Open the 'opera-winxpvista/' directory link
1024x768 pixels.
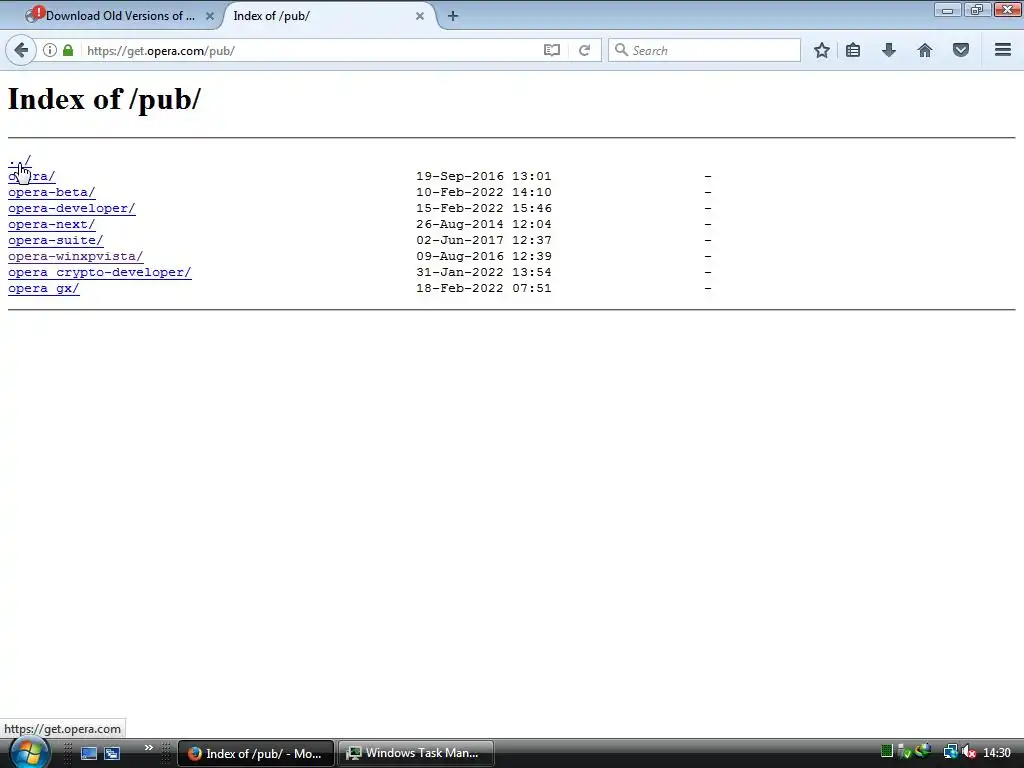[x=76, y=257]
